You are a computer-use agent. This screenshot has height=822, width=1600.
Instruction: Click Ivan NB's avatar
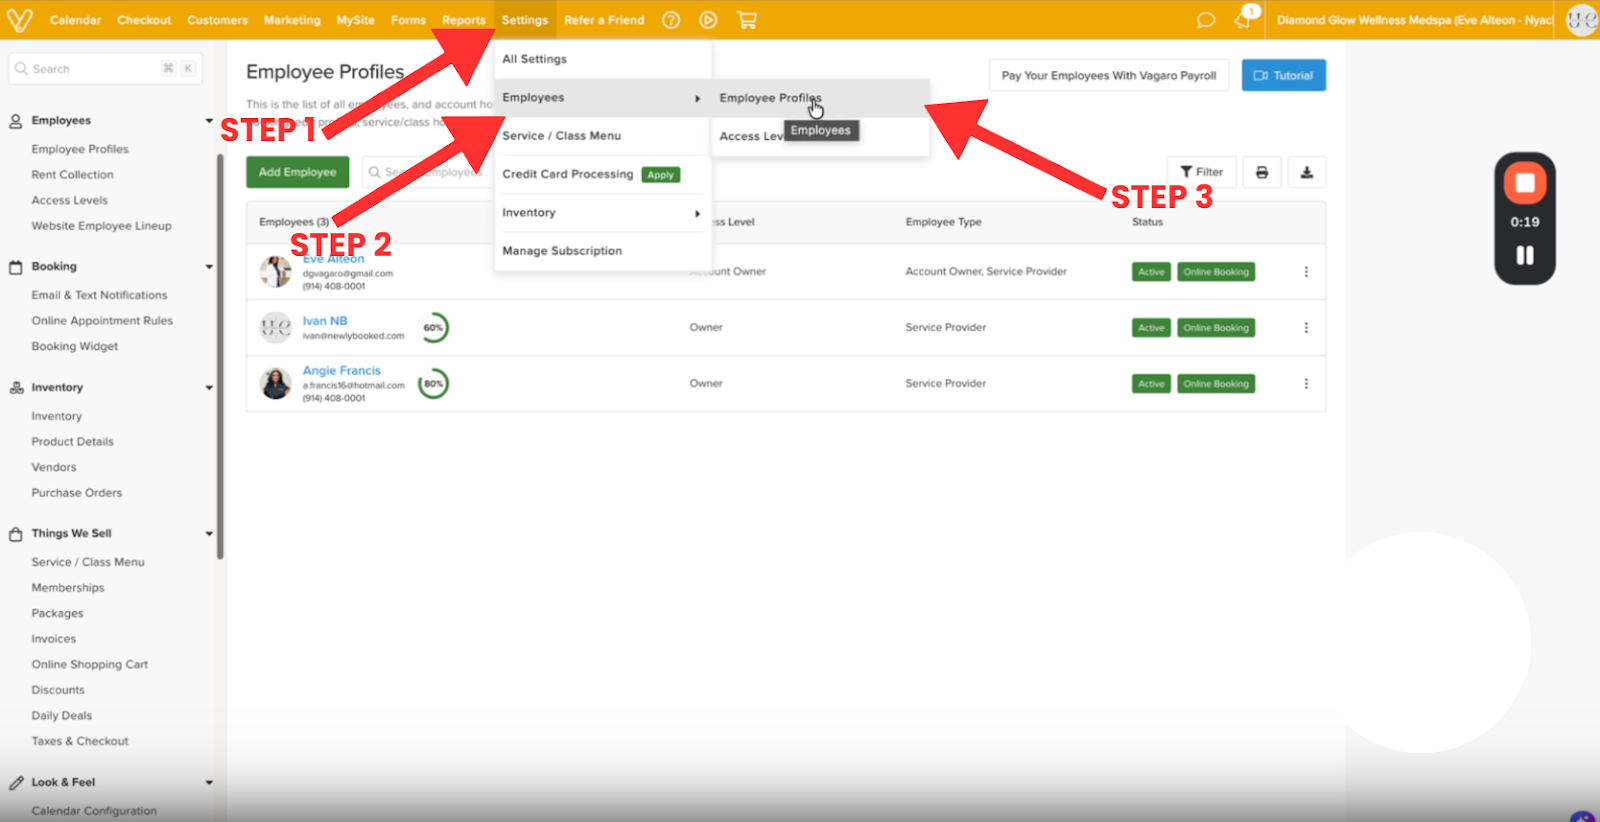(276, 327)
